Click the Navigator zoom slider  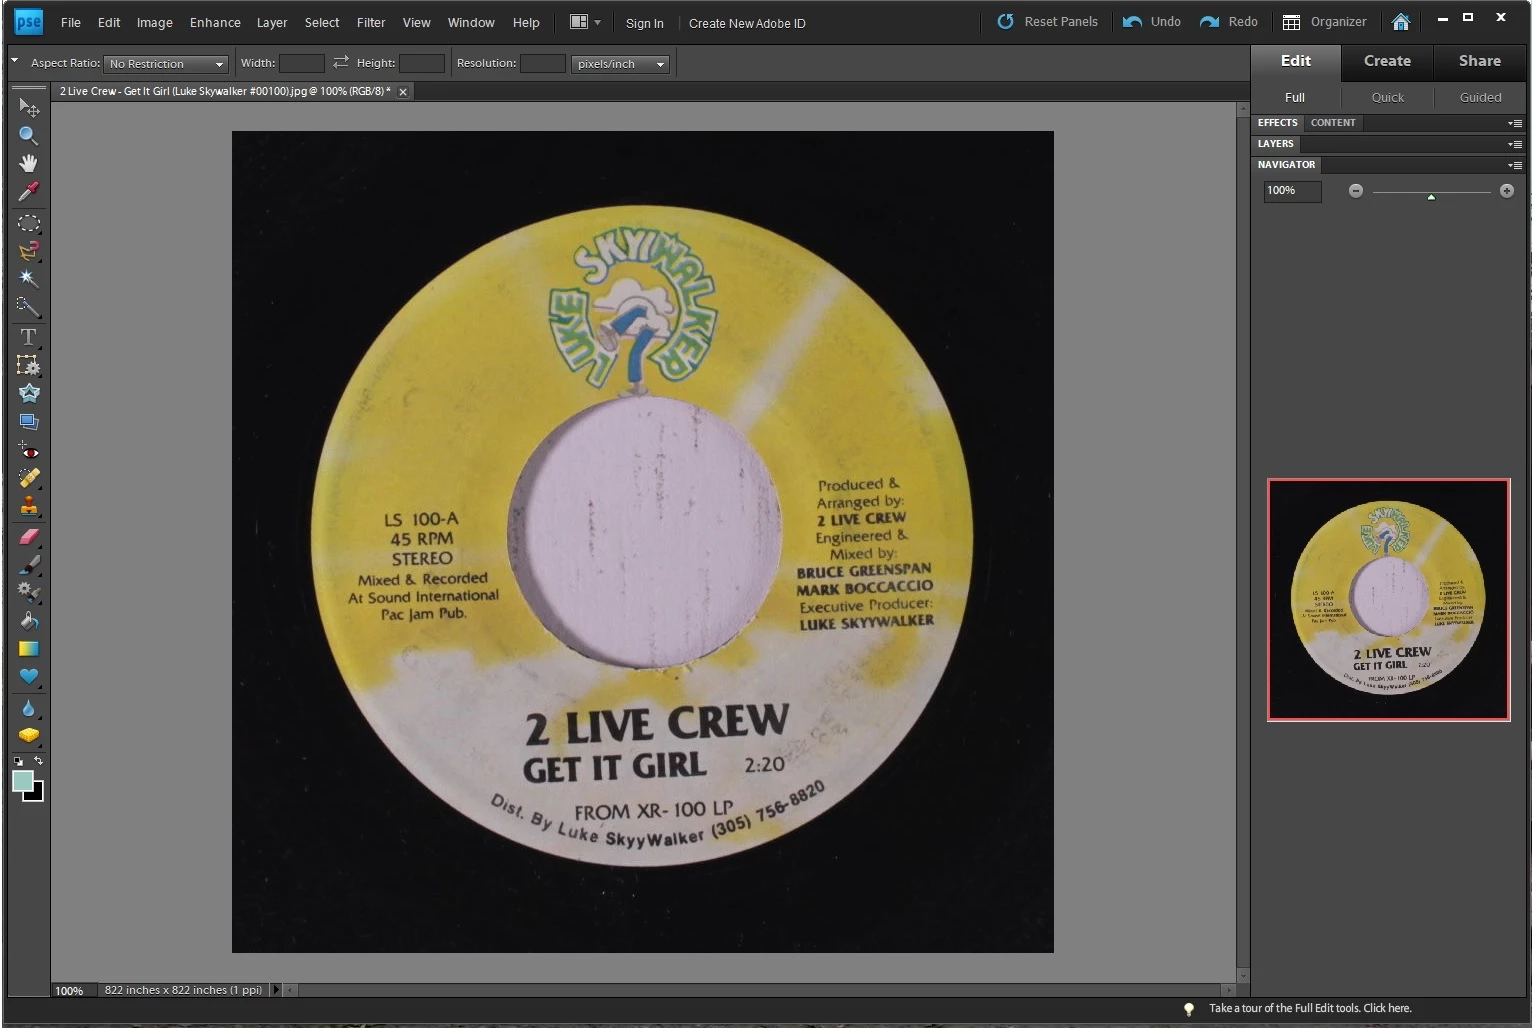[x=1431, y=192]
